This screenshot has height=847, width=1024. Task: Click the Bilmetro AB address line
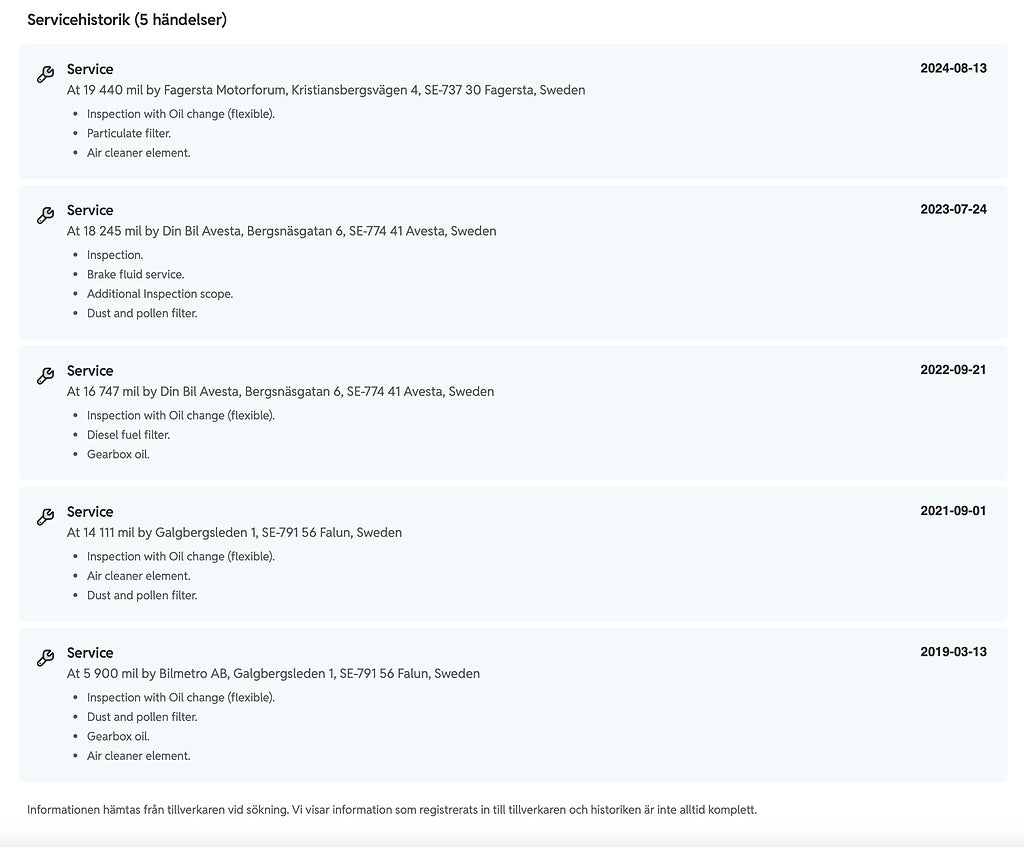pyautogui.click(x=273, y=673)
